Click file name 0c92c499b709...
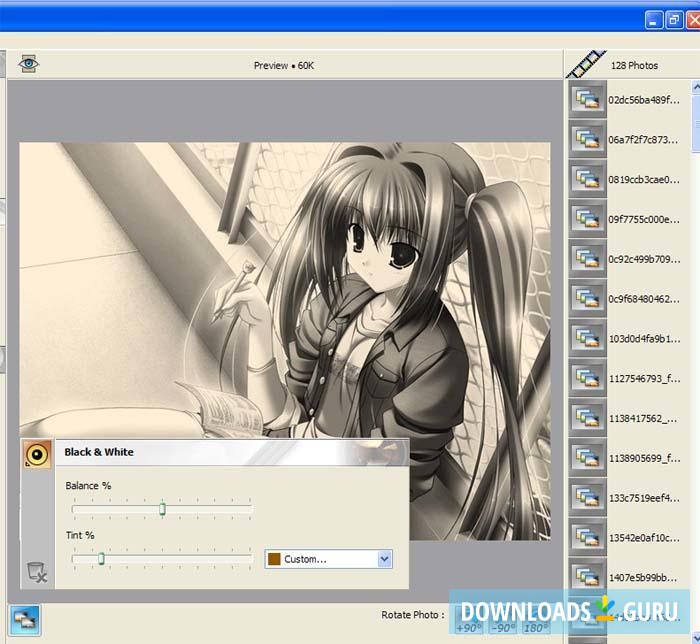The image size is (700, 644). (645, 259)
